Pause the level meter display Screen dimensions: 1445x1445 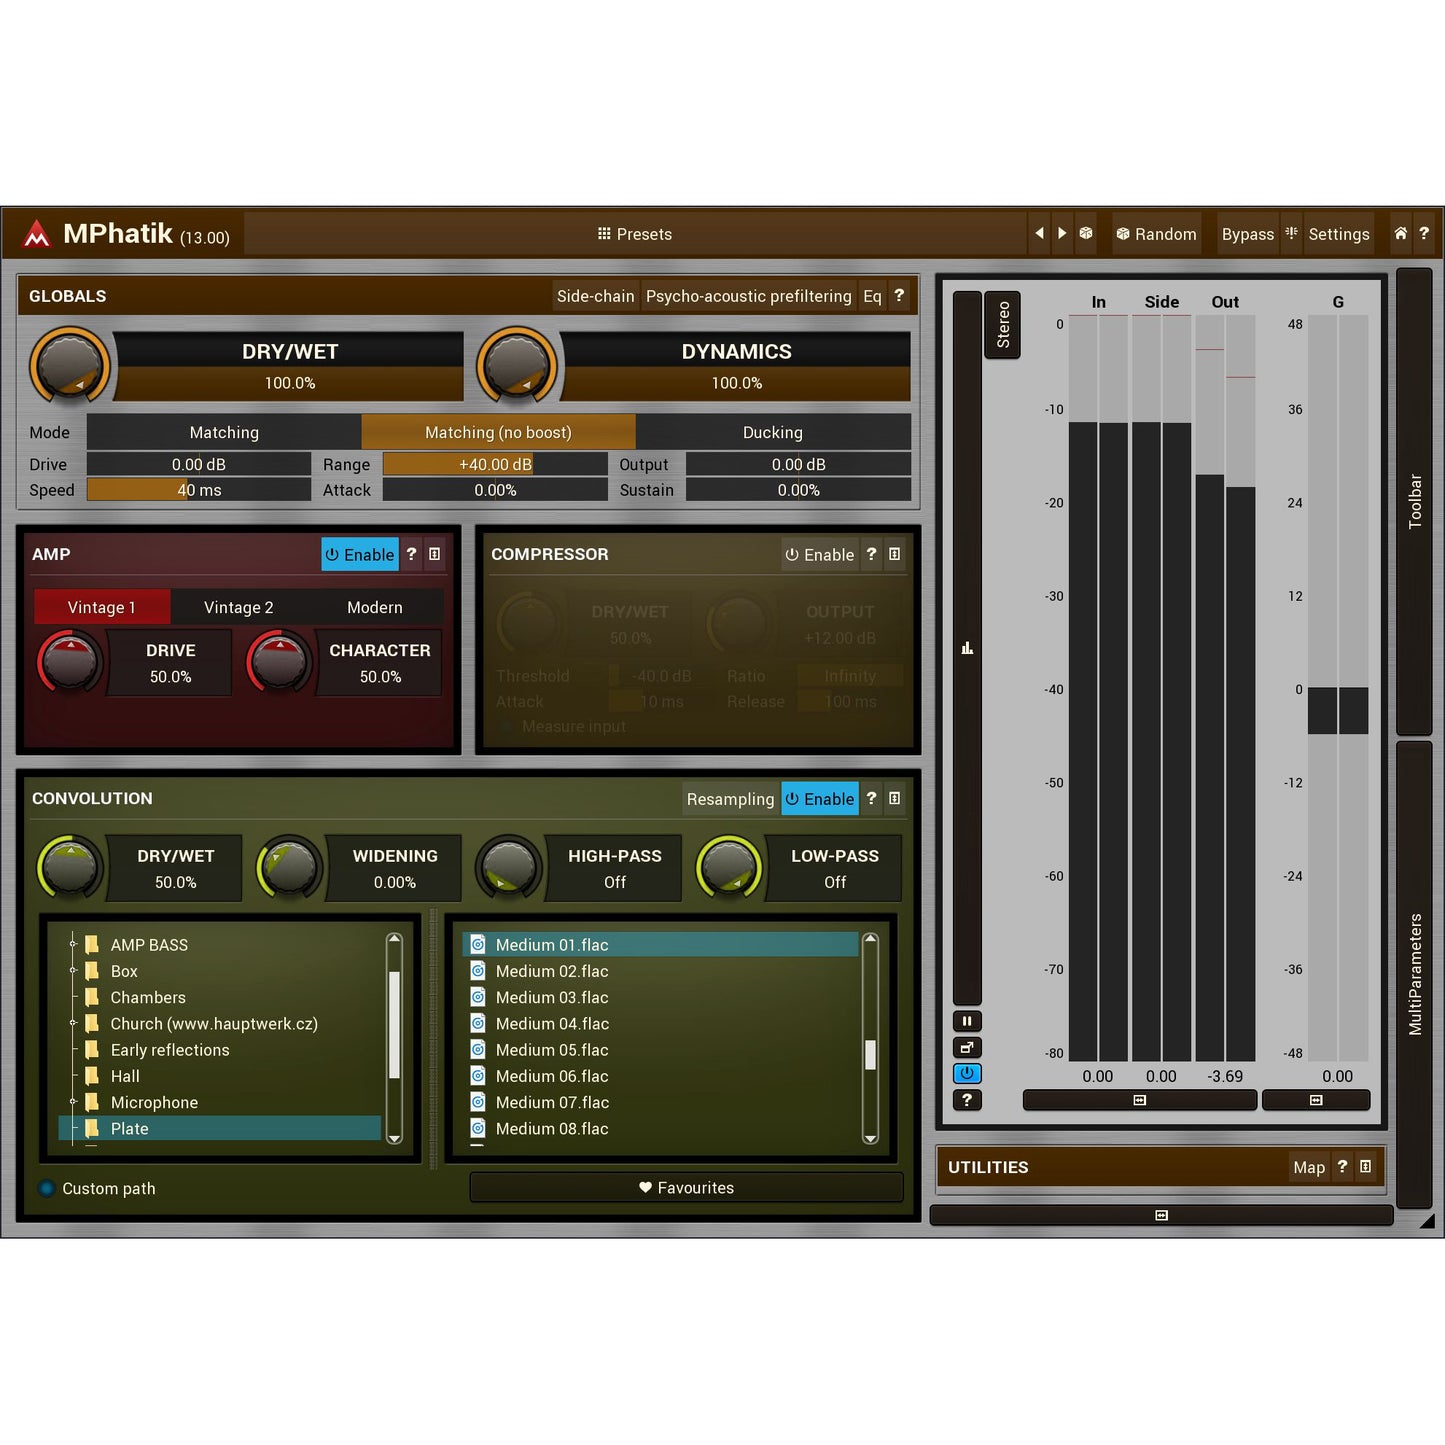(967, 1022)
